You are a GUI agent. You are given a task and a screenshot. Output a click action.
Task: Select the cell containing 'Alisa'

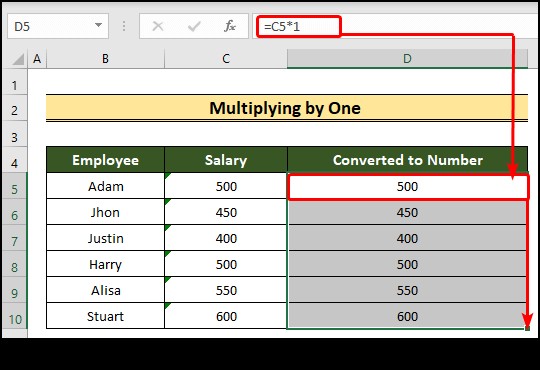(x=105, y=290)
